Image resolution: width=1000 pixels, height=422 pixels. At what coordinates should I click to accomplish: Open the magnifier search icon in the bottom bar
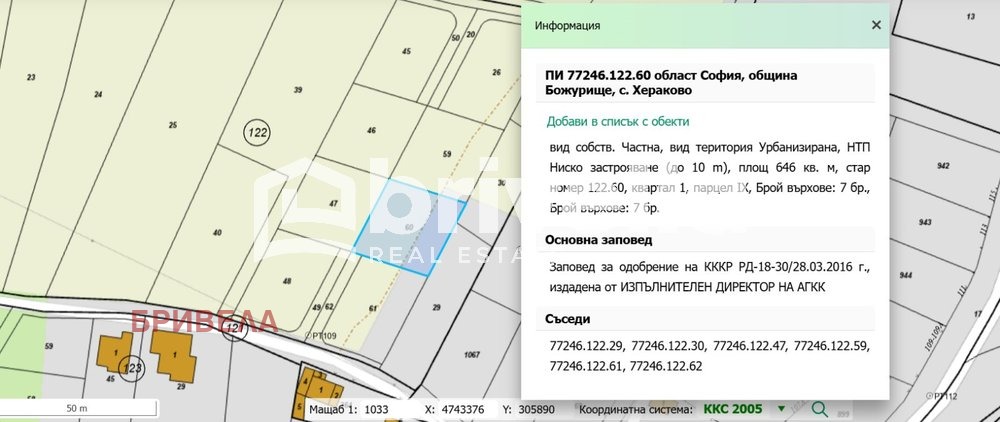(x=819, y=409)
